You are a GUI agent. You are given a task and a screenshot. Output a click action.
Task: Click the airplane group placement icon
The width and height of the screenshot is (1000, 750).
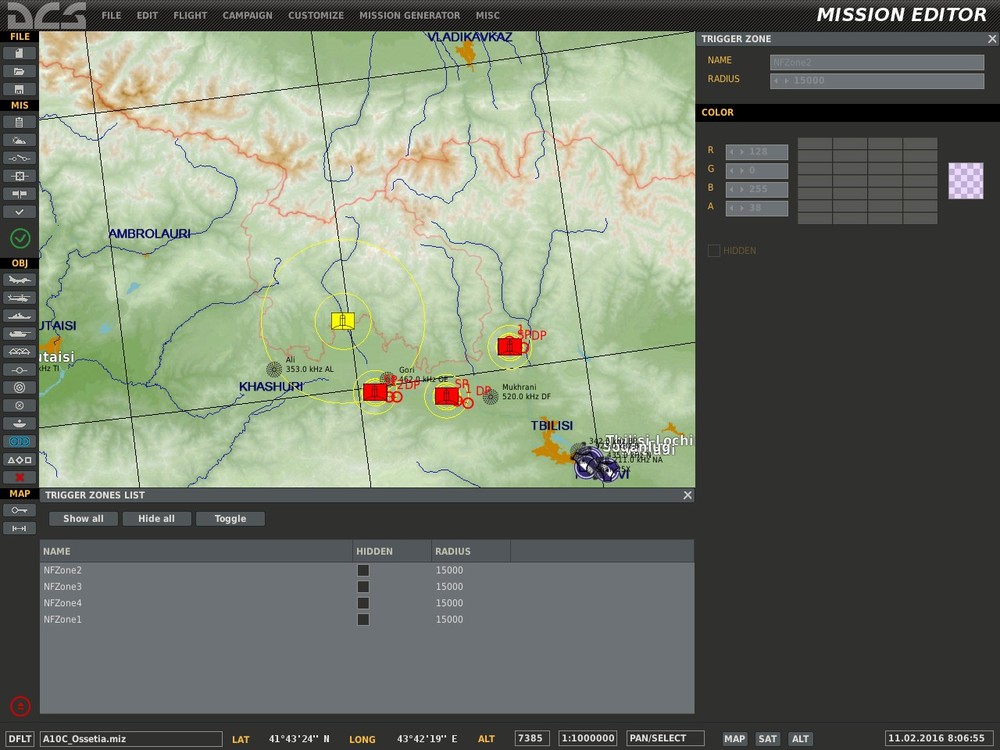tap(20, 280)
